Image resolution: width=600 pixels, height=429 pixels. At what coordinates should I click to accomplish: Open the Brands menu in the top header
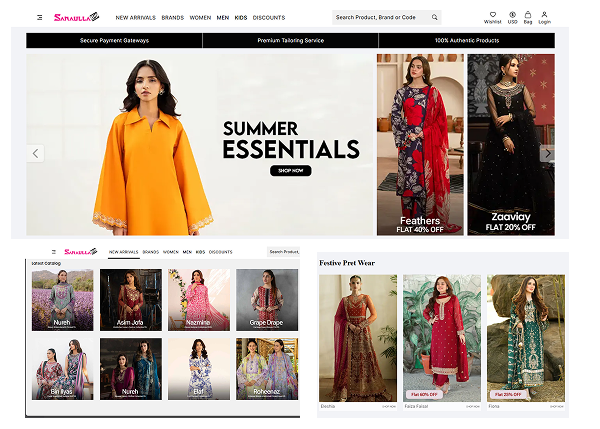click(172, 17)
